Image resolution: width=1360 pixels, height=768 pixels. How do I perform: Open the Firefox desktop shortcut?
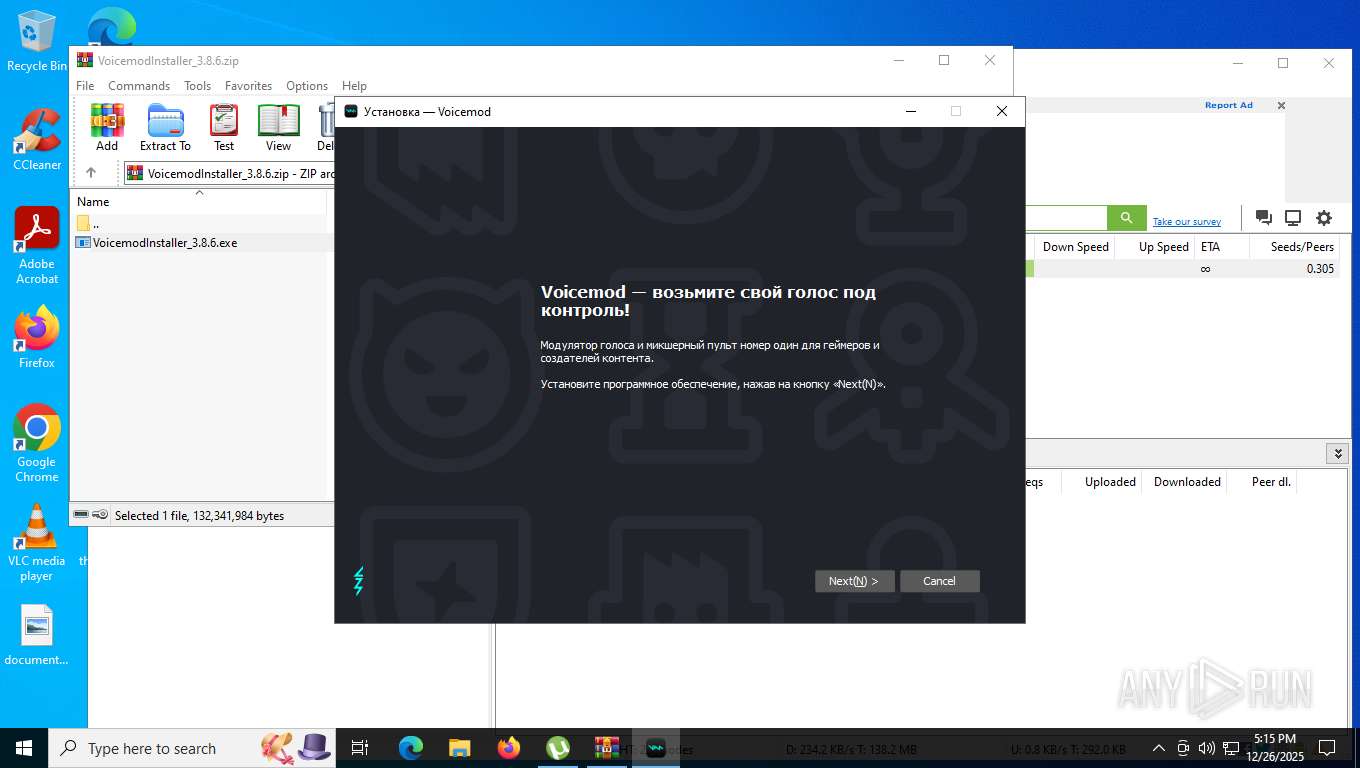[x=37, y=337]
